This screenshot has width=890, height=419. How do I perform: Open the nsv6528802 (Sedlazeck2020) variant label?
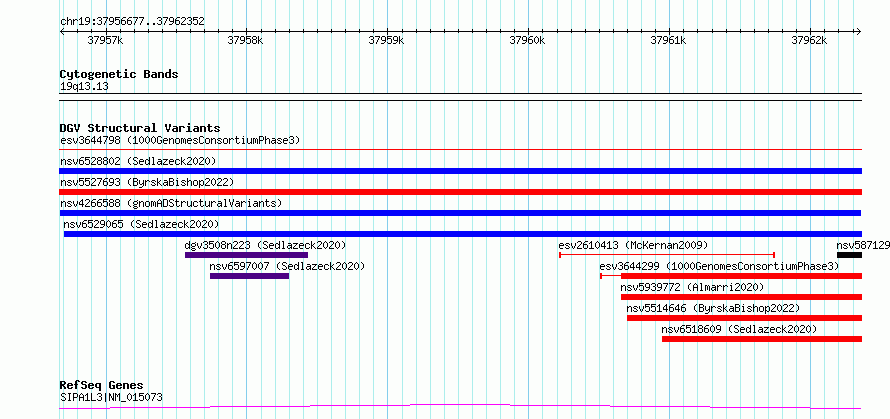(x=138, y=161)
